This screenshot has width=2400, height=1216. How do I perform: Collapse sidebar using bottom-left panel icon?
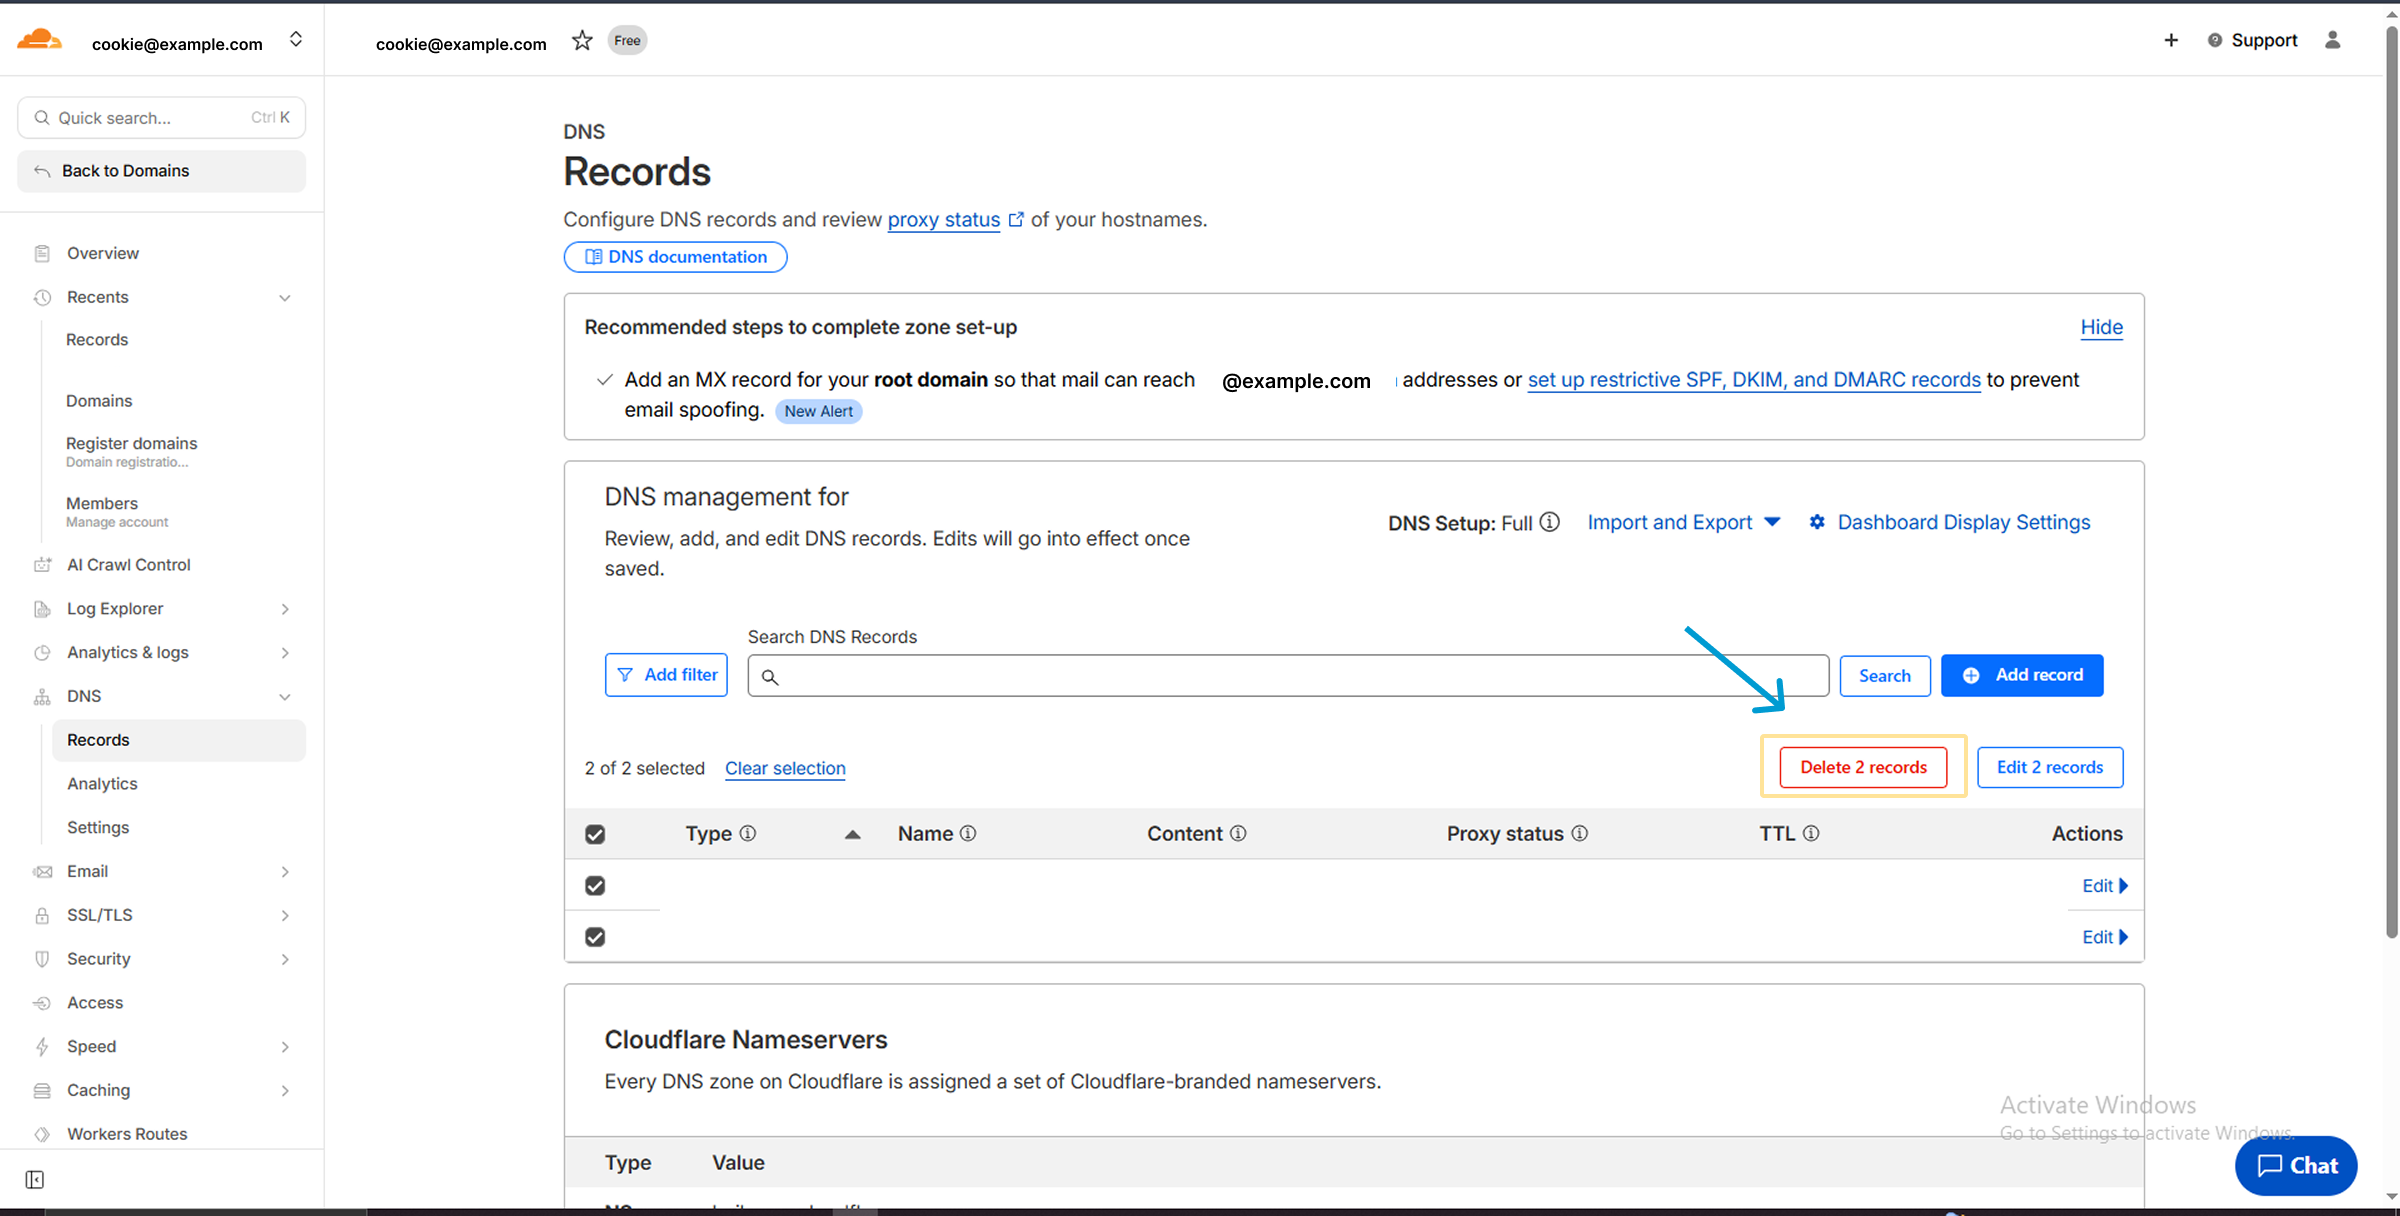pyautogui.click(x=35, y=1180)
